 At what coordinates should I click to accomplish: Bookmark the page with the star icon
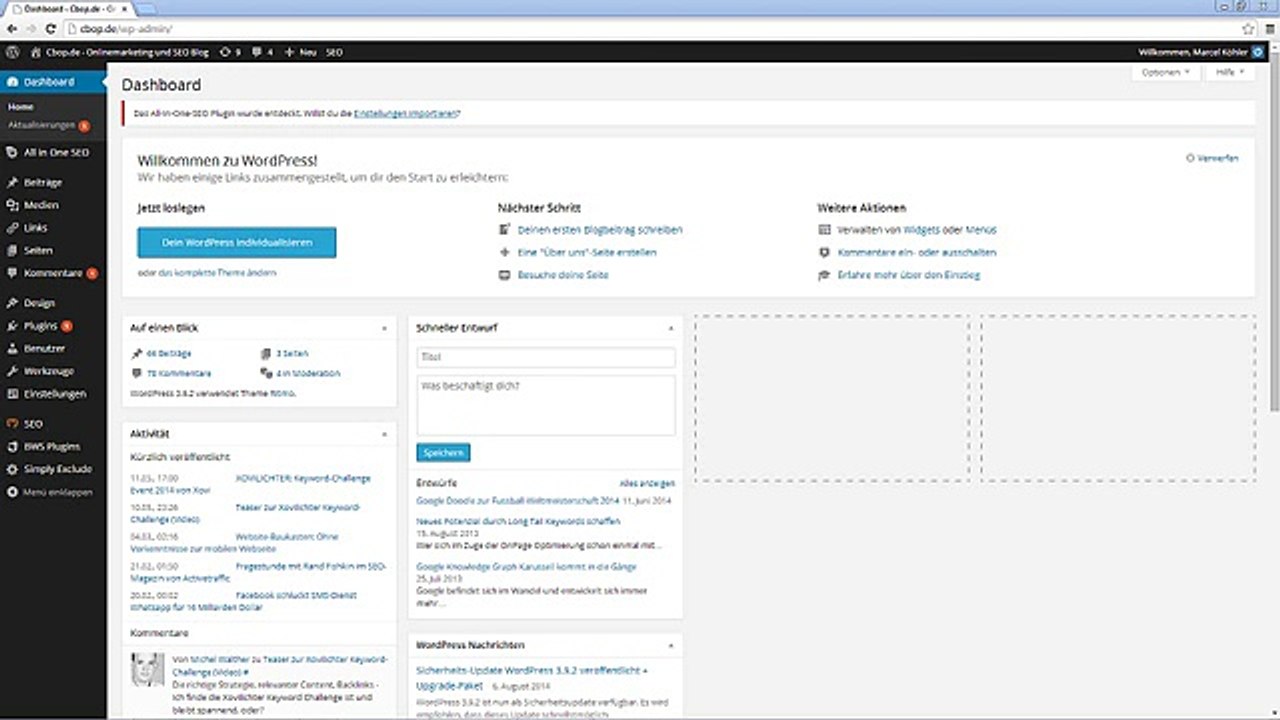pos(1248,29)
